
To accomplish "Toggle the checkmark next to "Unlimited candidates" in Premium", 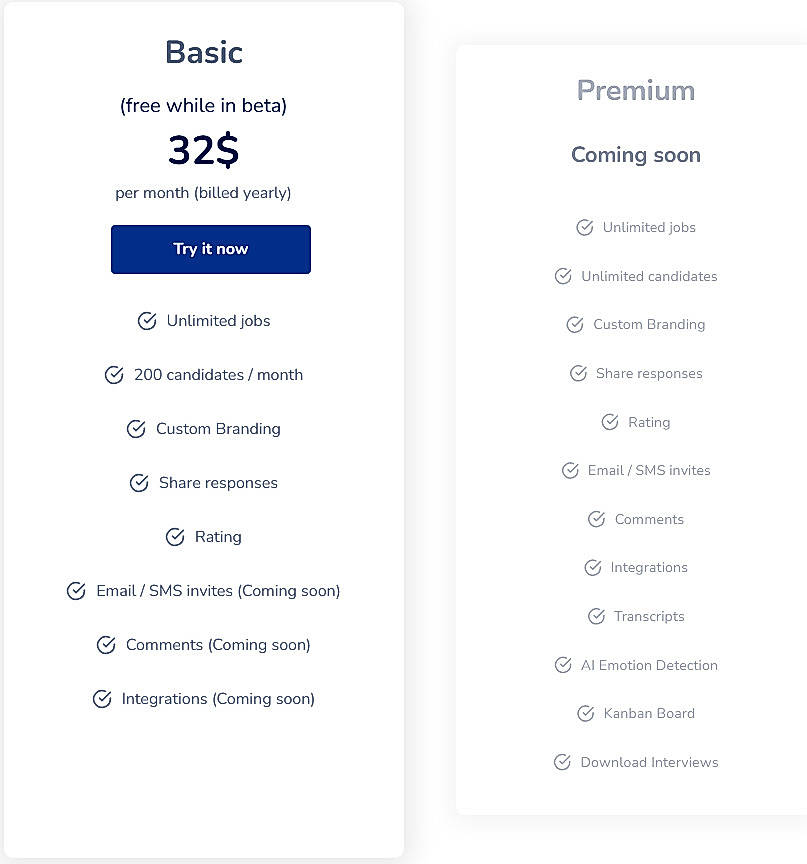I will 563,276.
